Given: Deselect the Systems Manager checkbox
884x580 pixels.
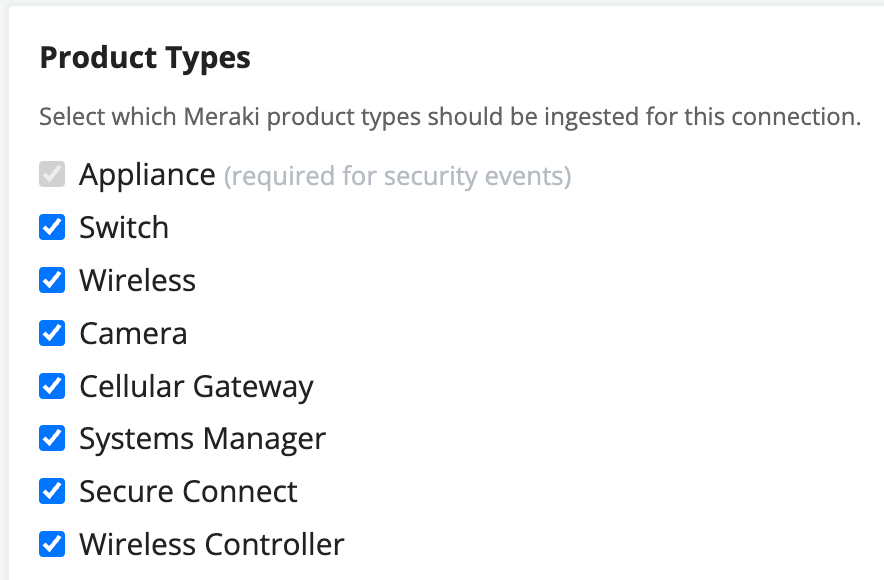Looking at the screenshot, I should tap(52, 438).
